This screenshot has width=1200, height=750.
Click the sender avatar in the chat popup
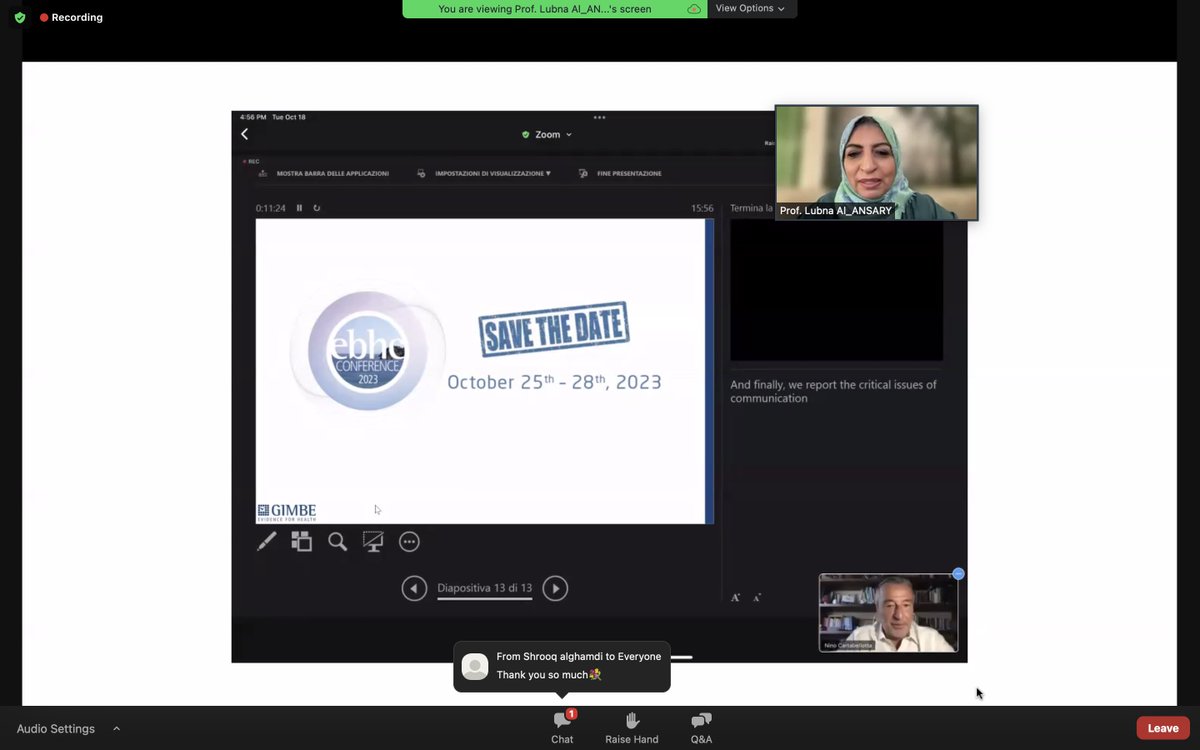coord(475,666)
